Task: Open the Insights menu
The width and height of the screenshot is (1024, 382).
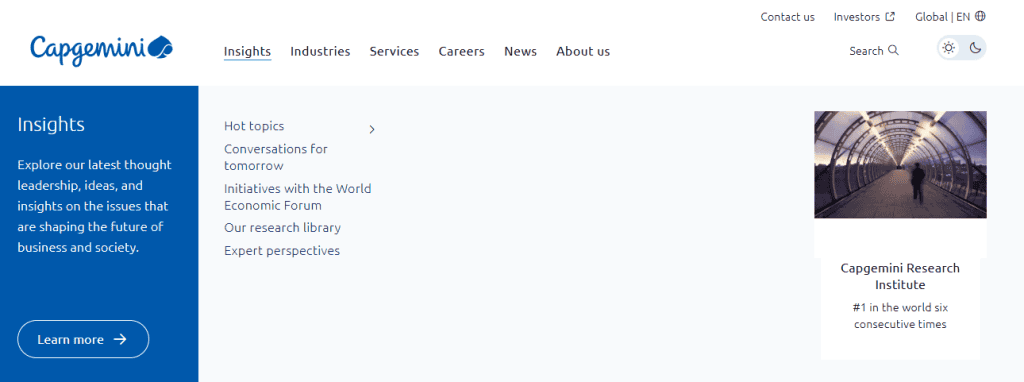Action: click(x=248, y=51)
